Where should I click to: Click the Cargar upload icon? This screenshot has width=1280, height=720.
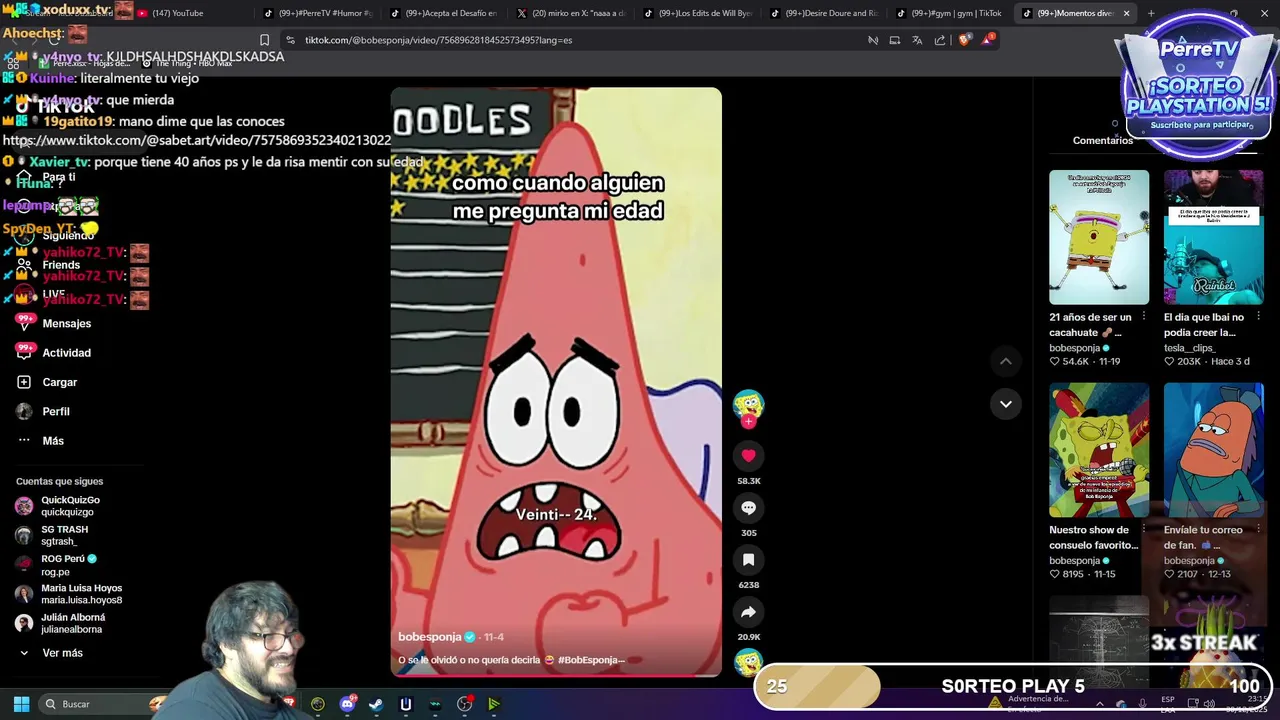click(24, 382)
